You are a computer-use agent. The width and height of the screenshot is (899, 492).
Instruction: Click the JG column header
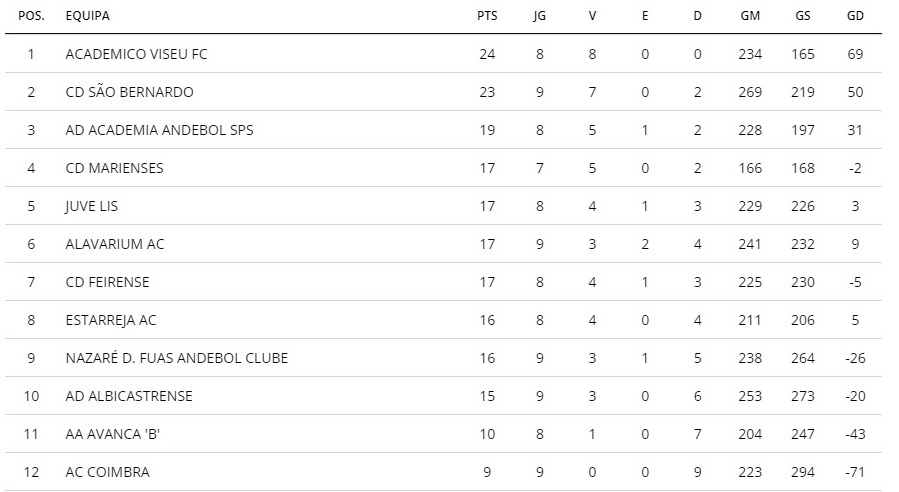pos(539,16)
